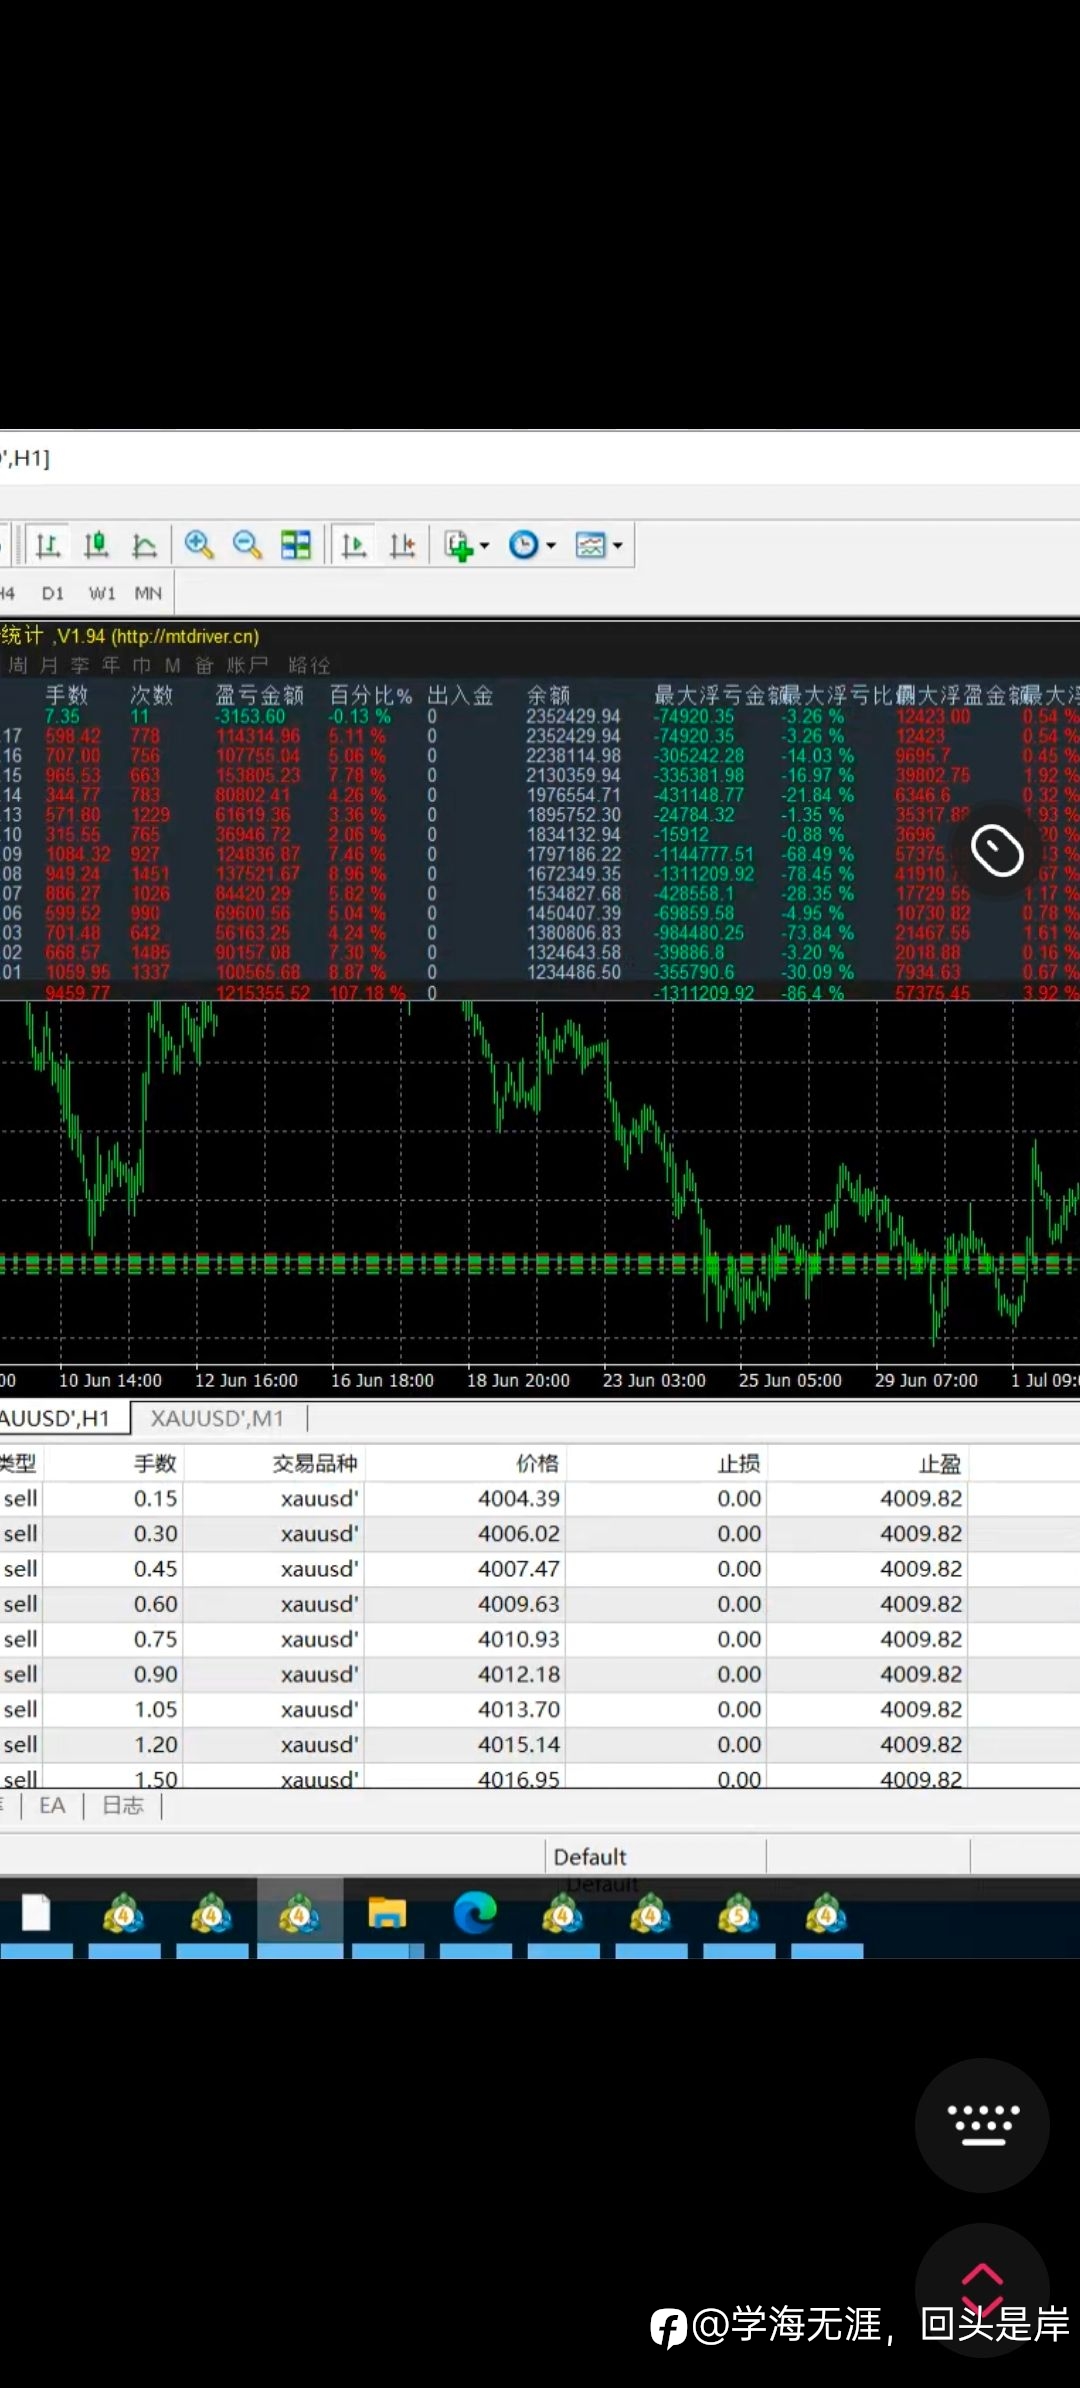
Task: Zoom in on the chart
Action: (x=199, y=545)
